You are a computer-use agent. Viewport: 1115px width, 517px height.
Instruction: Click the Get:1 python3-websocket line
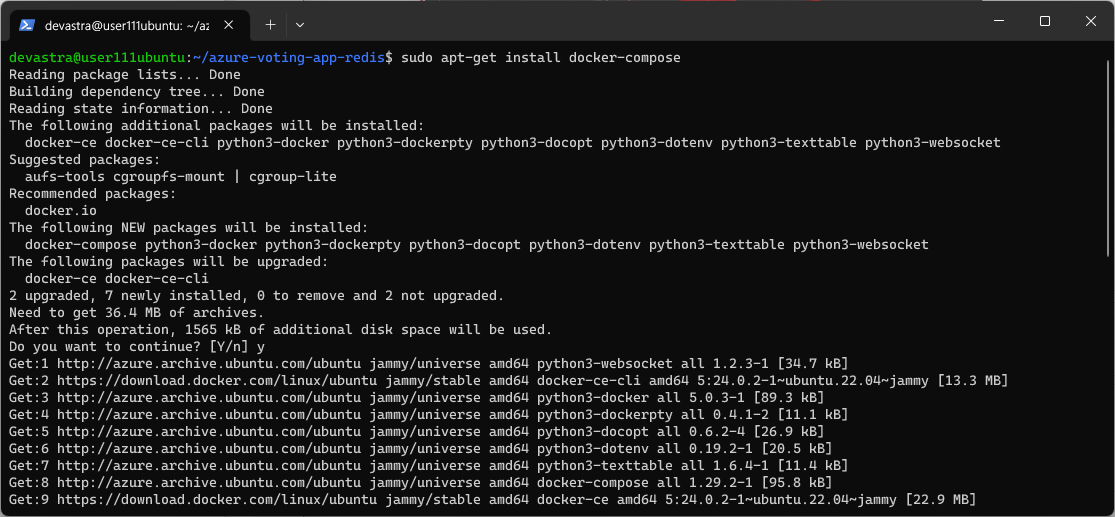coord(428,363)
